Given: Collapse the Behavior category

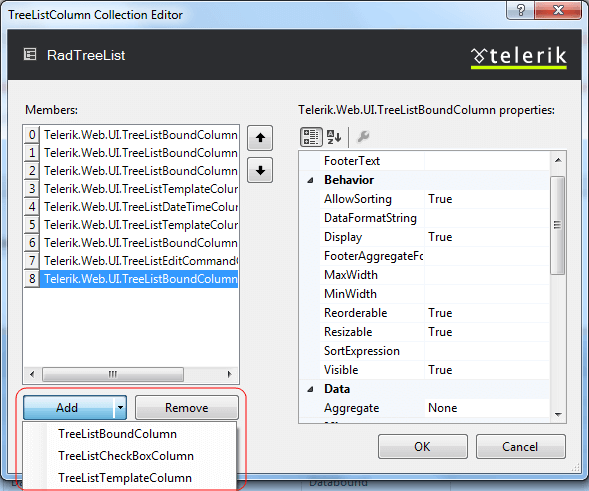Looking at the screenshot, I should (310, 180).
